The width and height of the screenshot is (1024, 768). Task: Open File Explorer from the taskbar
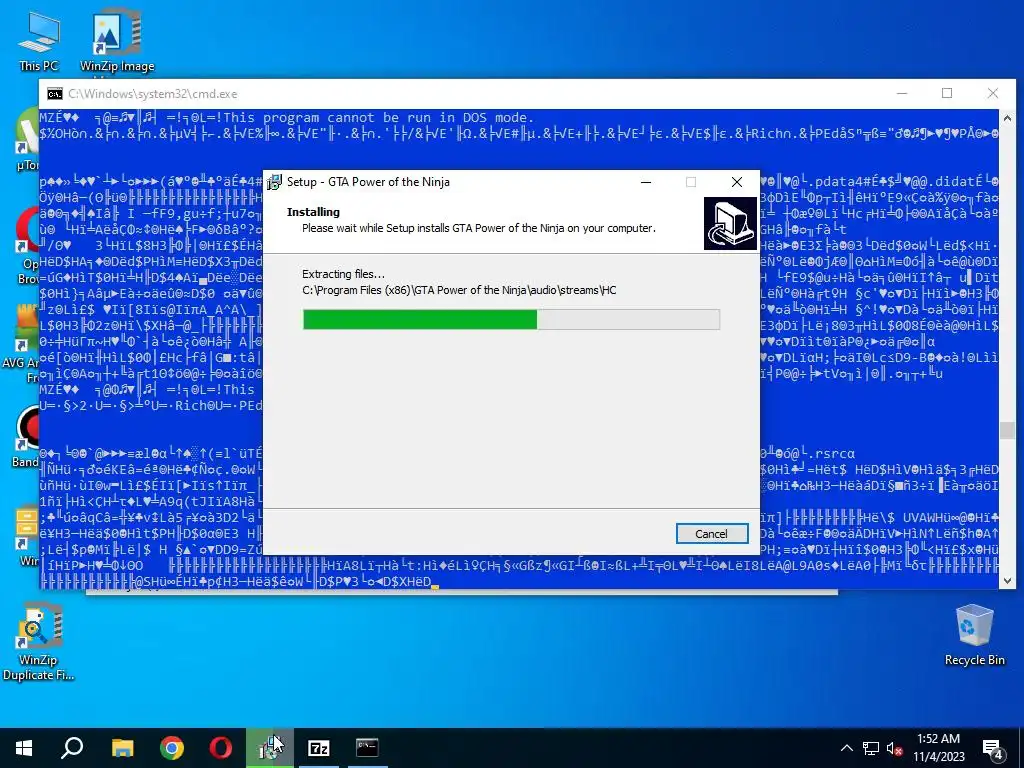122,748
